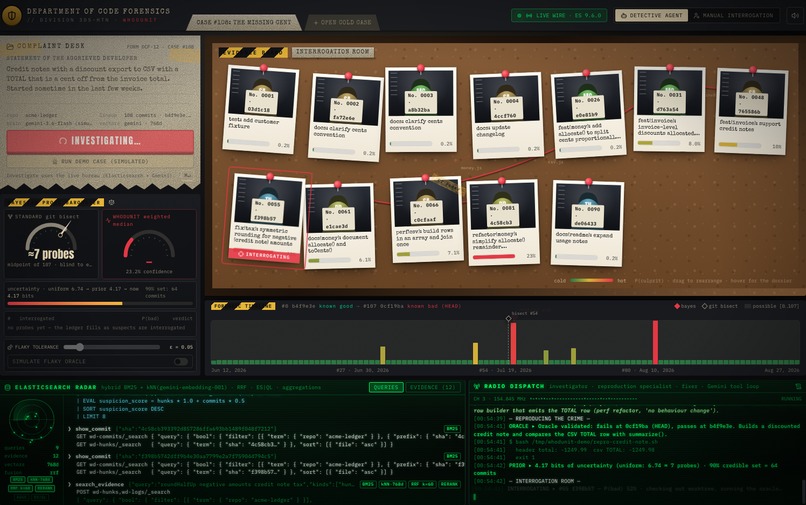Click the BM25 badge on first show_commit row

[452, 428]
